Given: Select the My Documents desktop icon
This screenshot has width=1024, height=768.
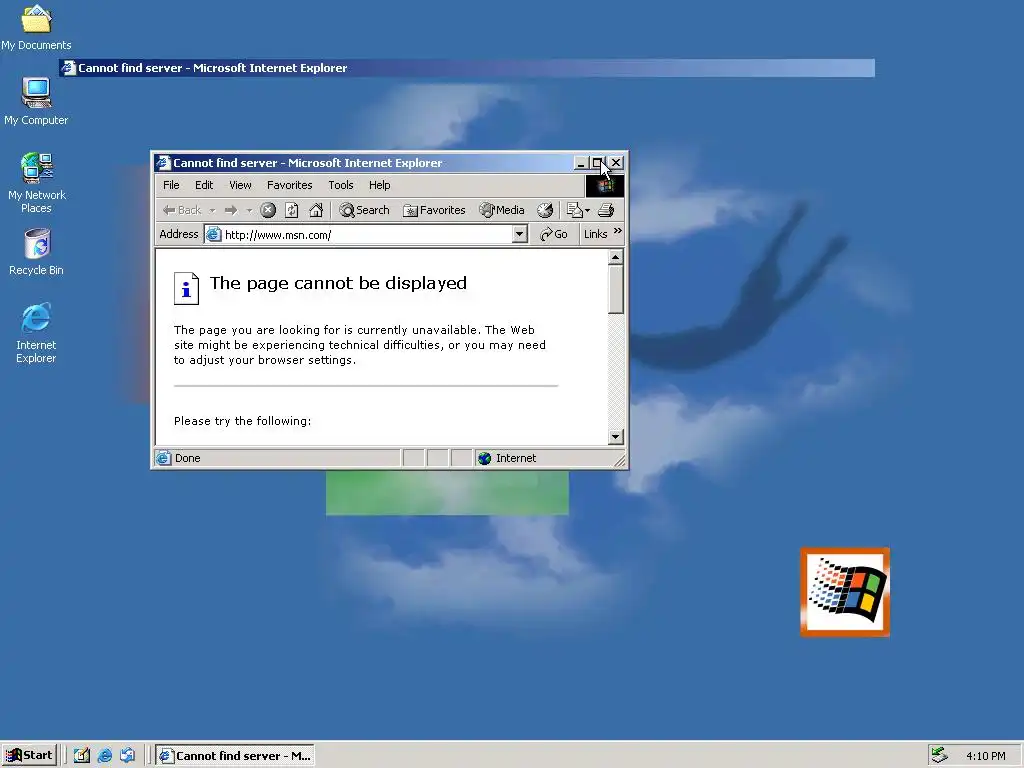Looking at the screenshot, I should coord(36,27).
